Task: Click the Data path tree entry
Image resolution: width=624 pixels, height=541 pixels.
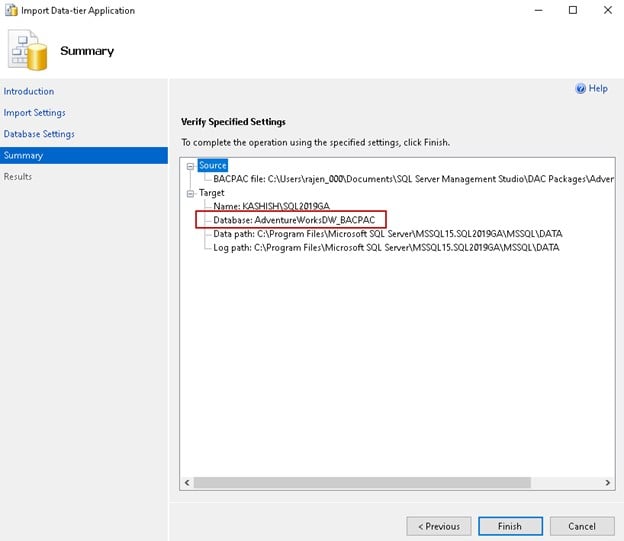Action: coord(386,233)
